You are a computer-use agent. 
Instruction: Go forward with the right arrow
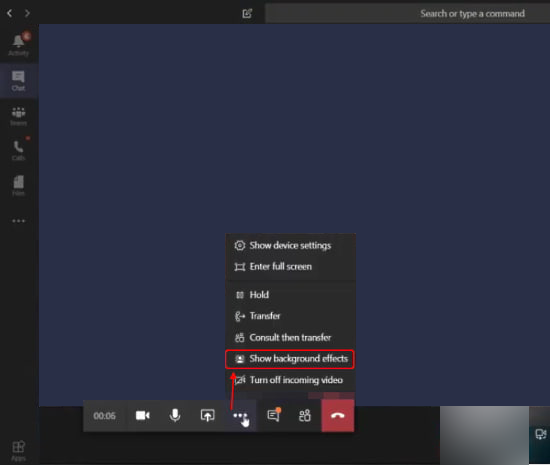coord(27,13)
